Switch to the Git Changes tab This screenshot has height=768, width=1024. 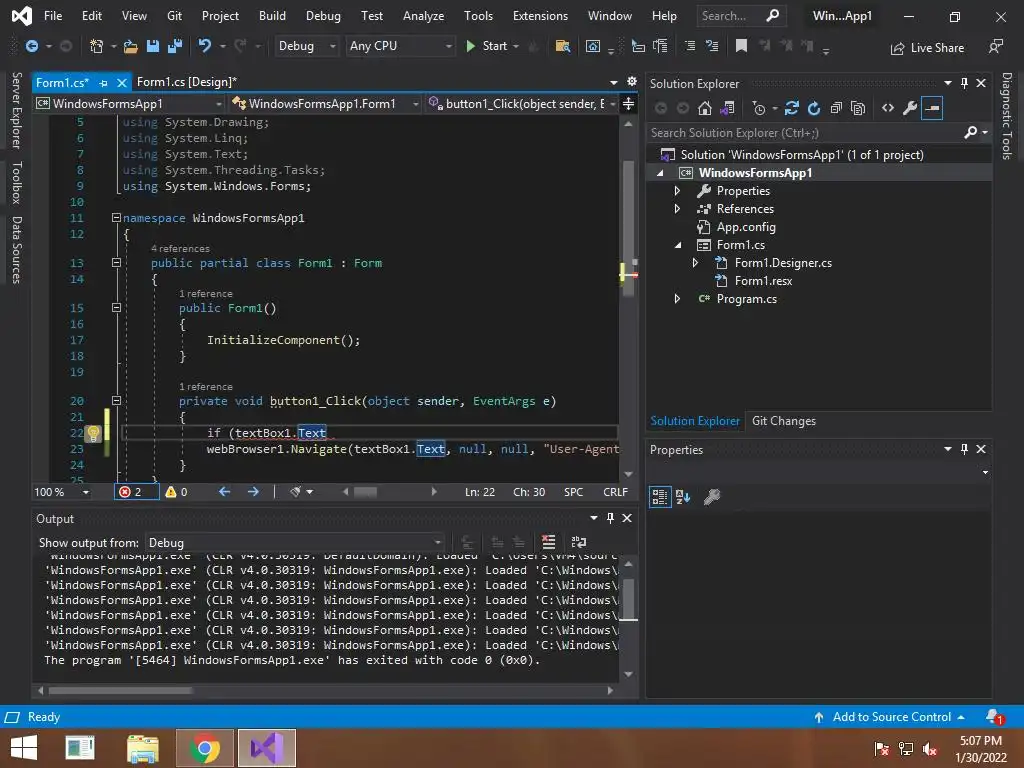coord(784,421)
